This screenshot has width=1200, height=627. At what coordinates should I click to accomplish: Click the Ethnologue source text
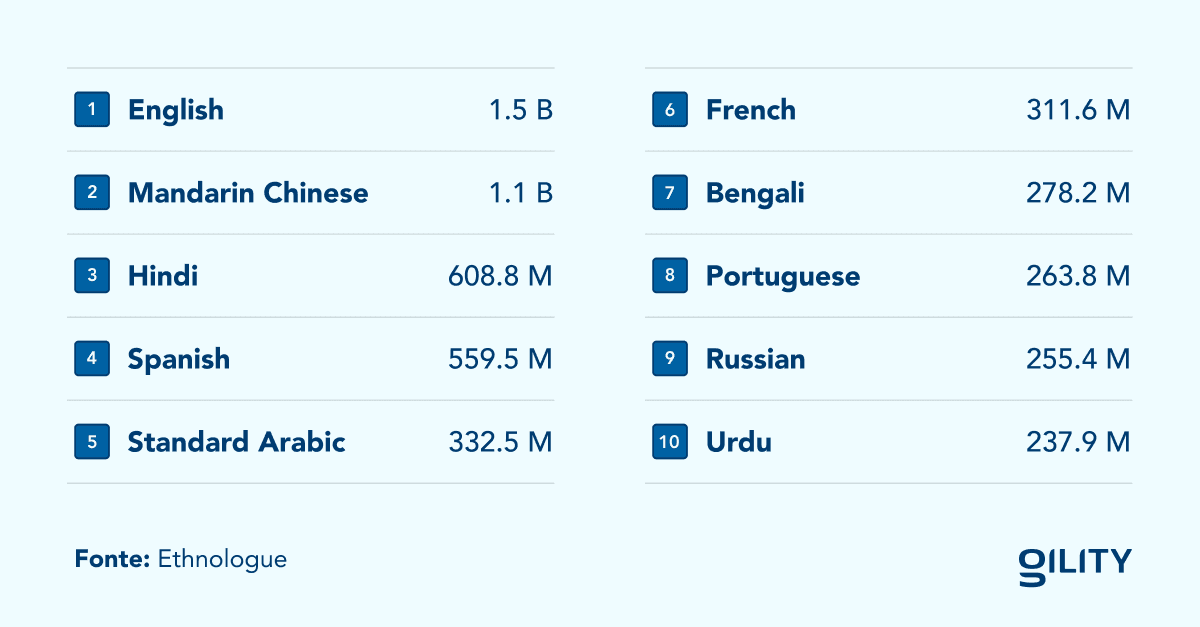coord(222,559)
